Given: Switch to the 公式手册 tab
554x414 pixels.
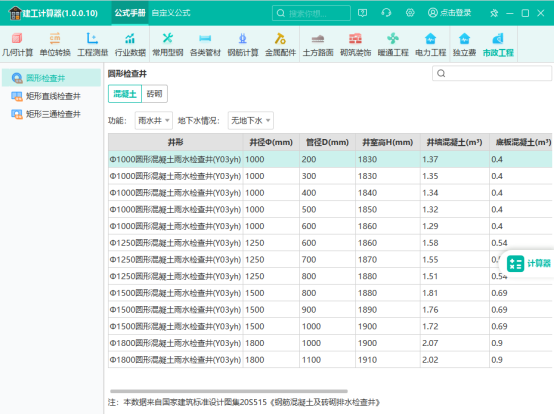Looking at the screenshot, I should 130,13.
